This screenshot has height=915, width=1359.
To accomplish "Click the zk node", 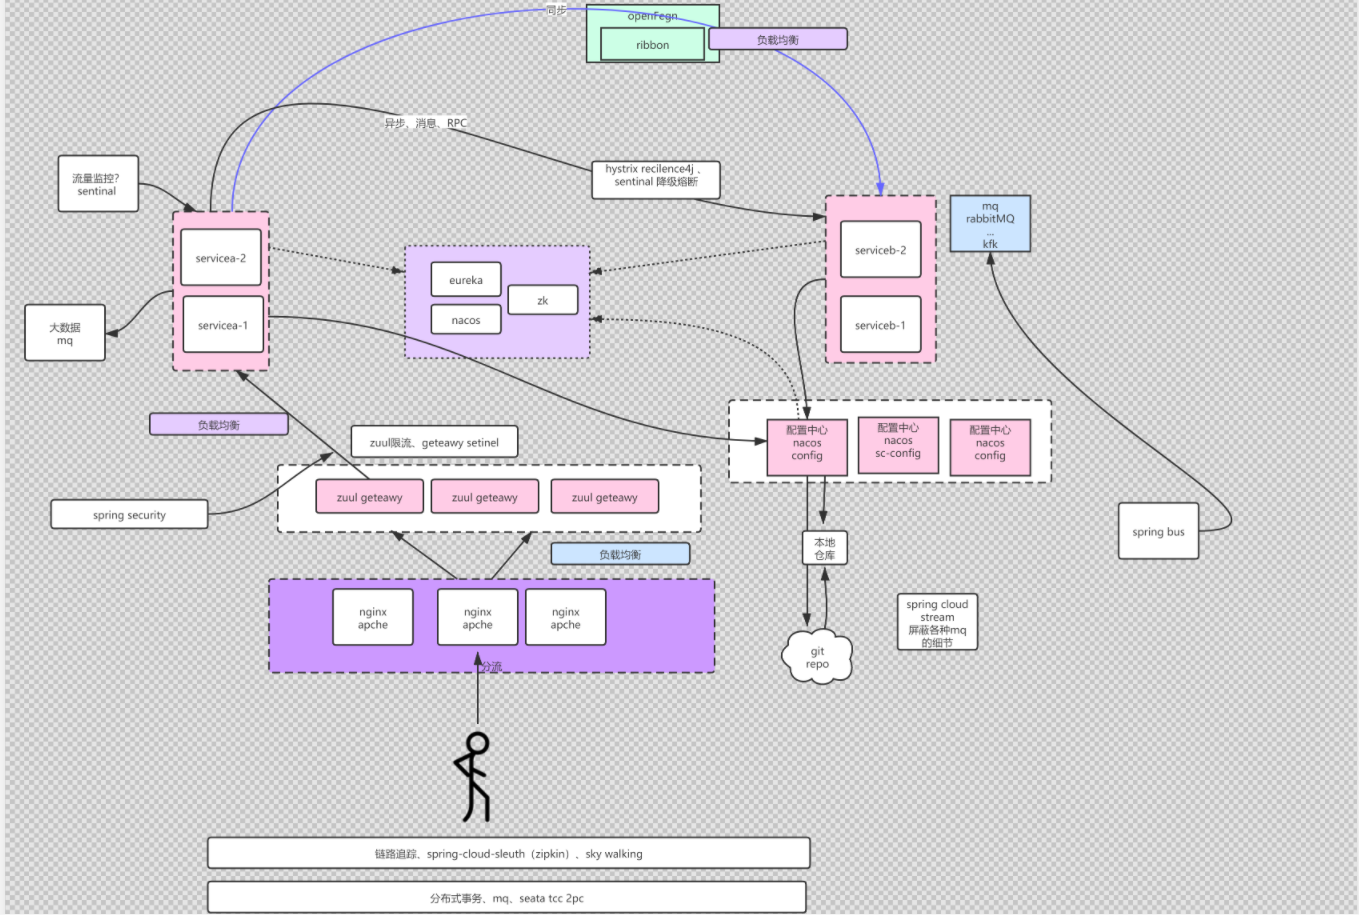I will (542, 299).
